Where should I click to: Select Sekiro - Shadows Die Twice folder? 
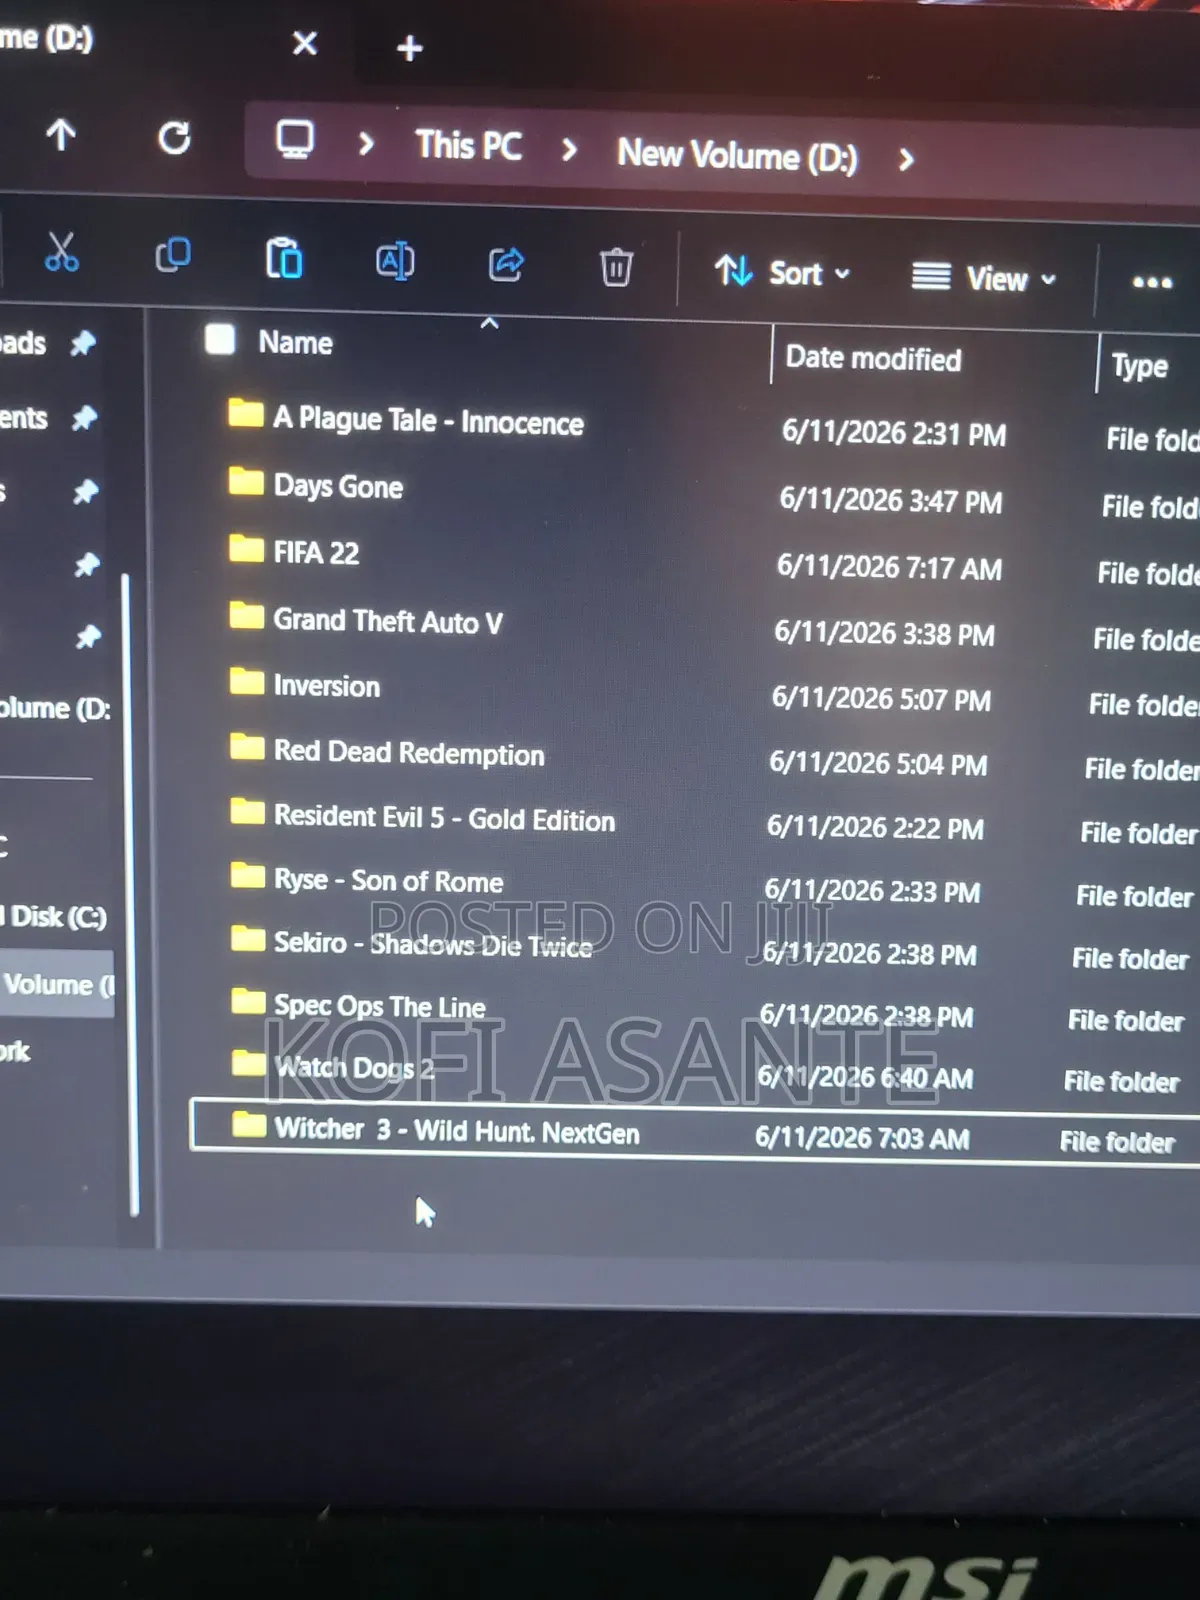pos(432,943)
